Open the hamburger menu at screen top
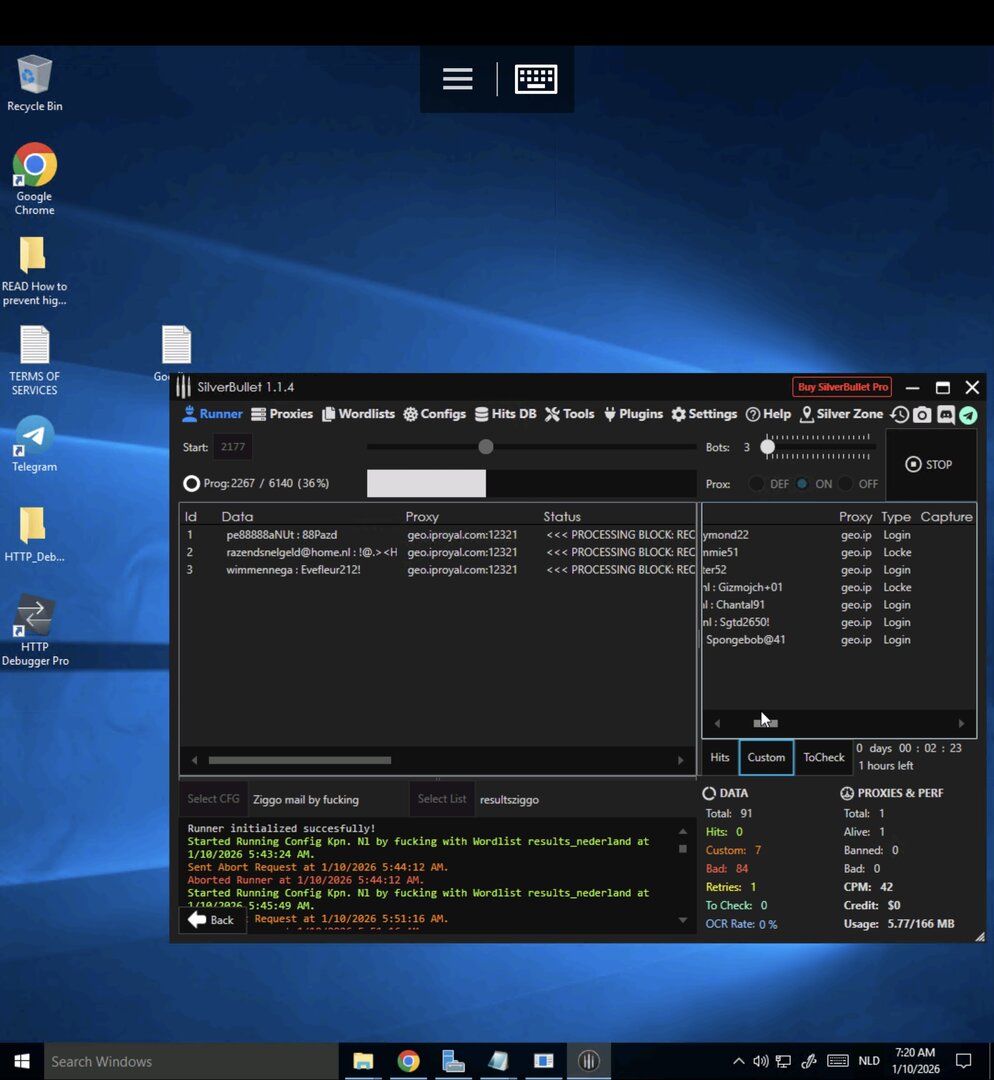 [x=457, y=79]
